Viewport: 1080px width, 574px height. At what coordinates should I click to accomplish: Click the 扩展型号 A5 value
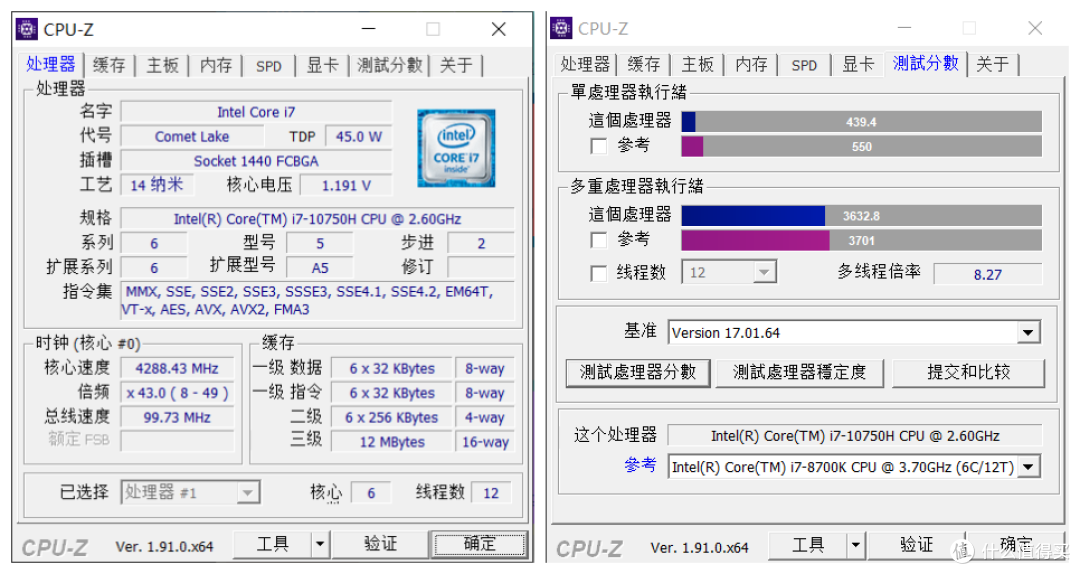coord(320,267)
